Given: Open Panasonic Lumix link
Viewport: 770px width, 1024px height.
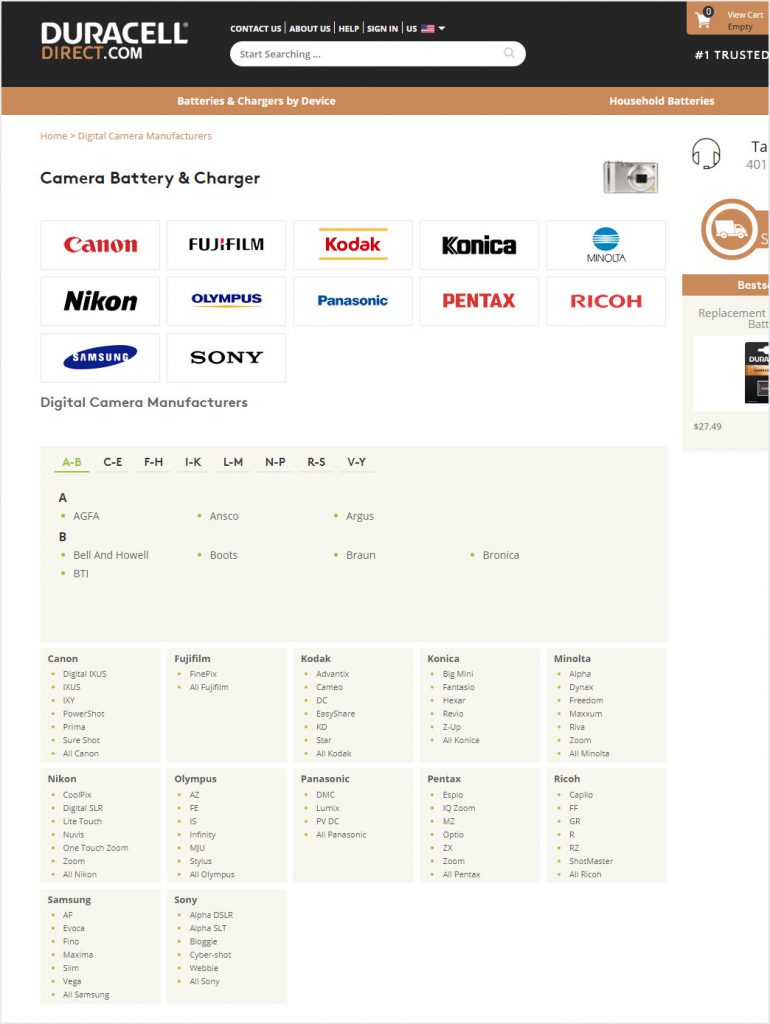Looking at the screenshot, I should click(x=328, y=808).
